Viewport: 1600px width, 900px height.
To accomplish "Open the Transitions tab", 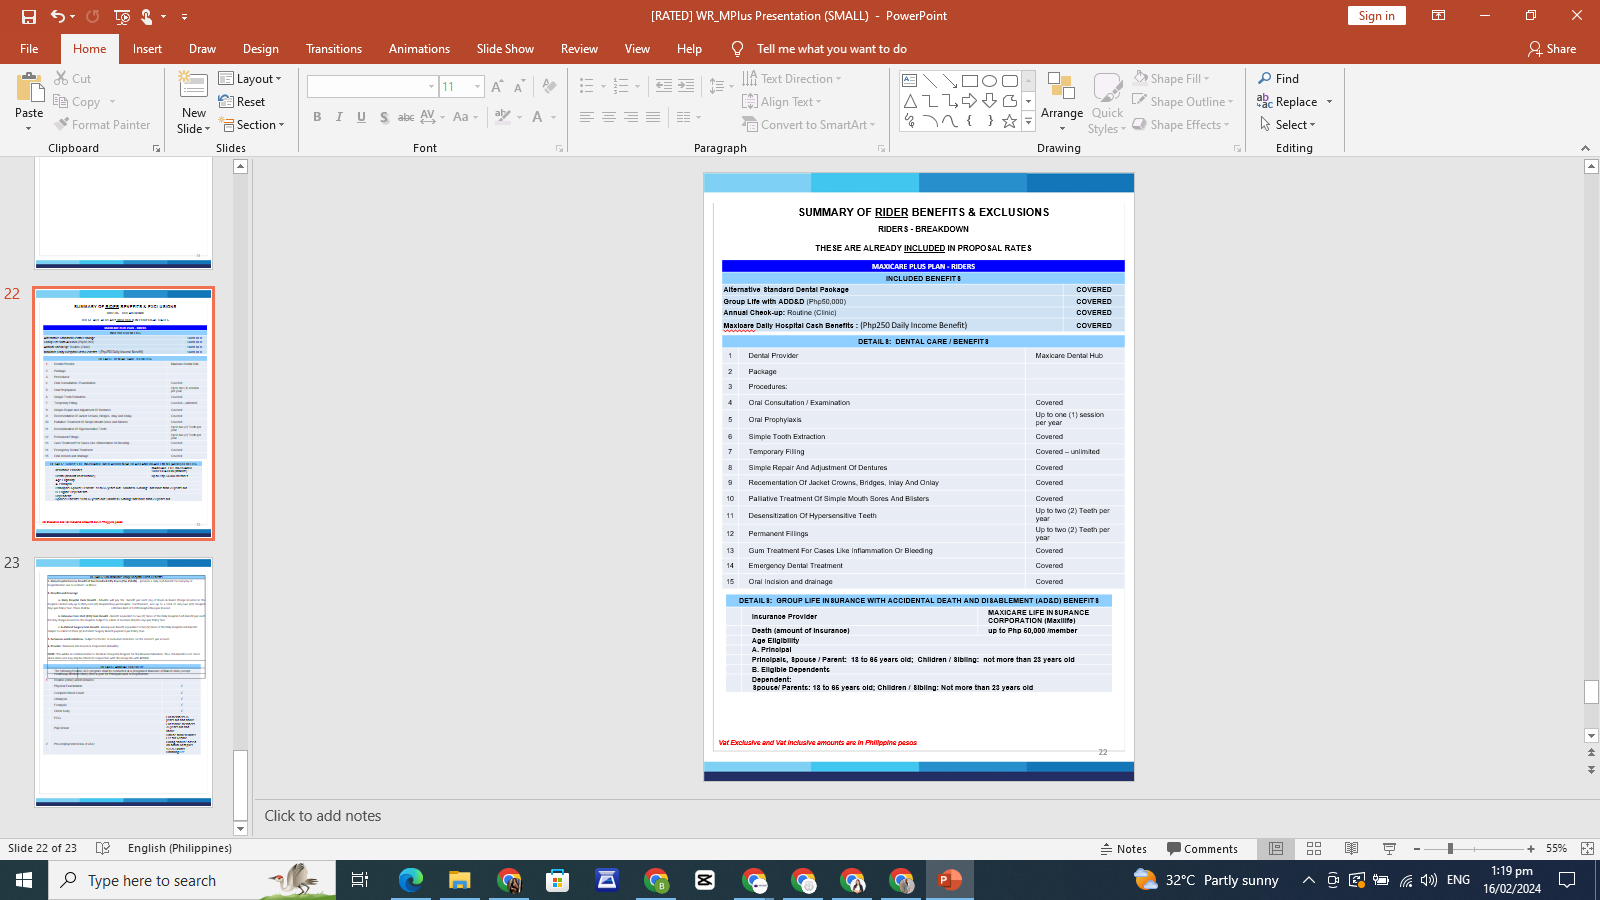I will (334, 49).
